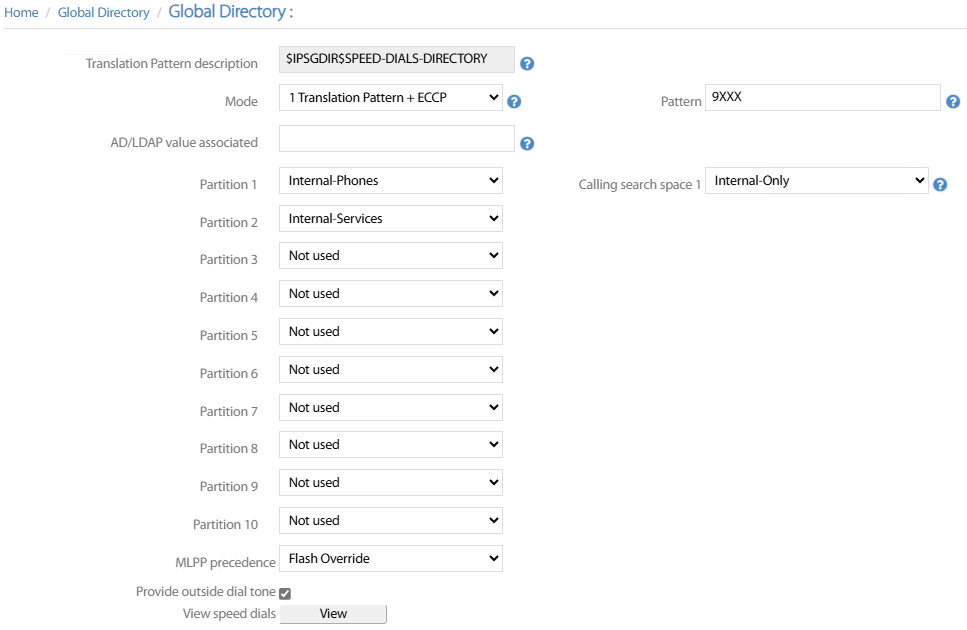
Task: Click help icon next to Mode dropdown
Action: tap(514, 102)
